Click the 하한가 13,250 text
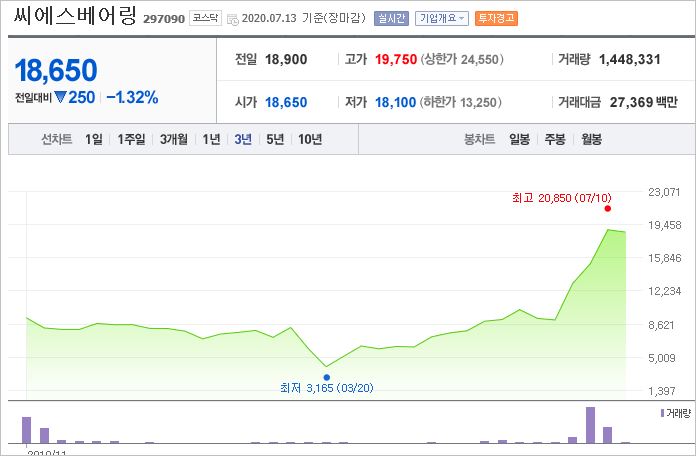This screenshot has height=456, width=696. [460, 102]
